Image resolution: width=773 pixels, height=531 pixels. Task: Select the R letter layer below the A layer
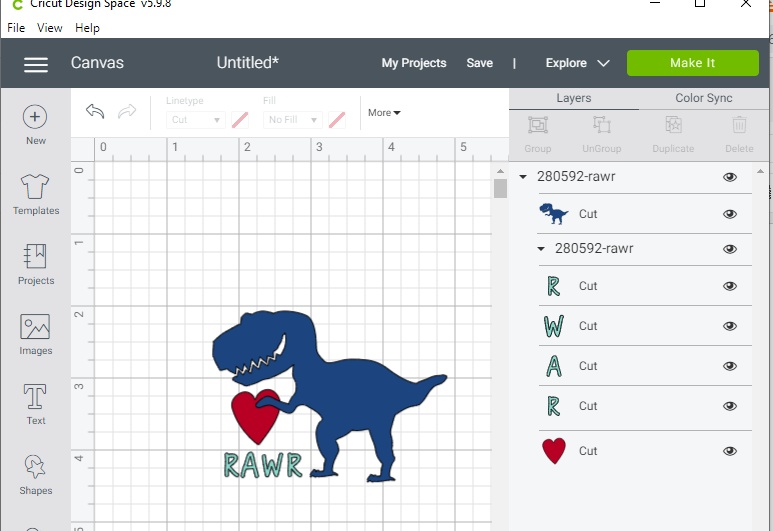(x=554, y=406)
